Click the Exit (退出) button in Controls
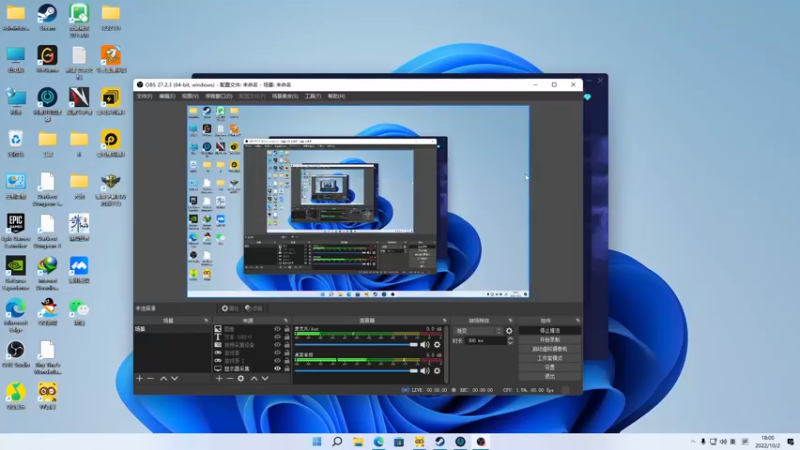 tap(549, 377)
